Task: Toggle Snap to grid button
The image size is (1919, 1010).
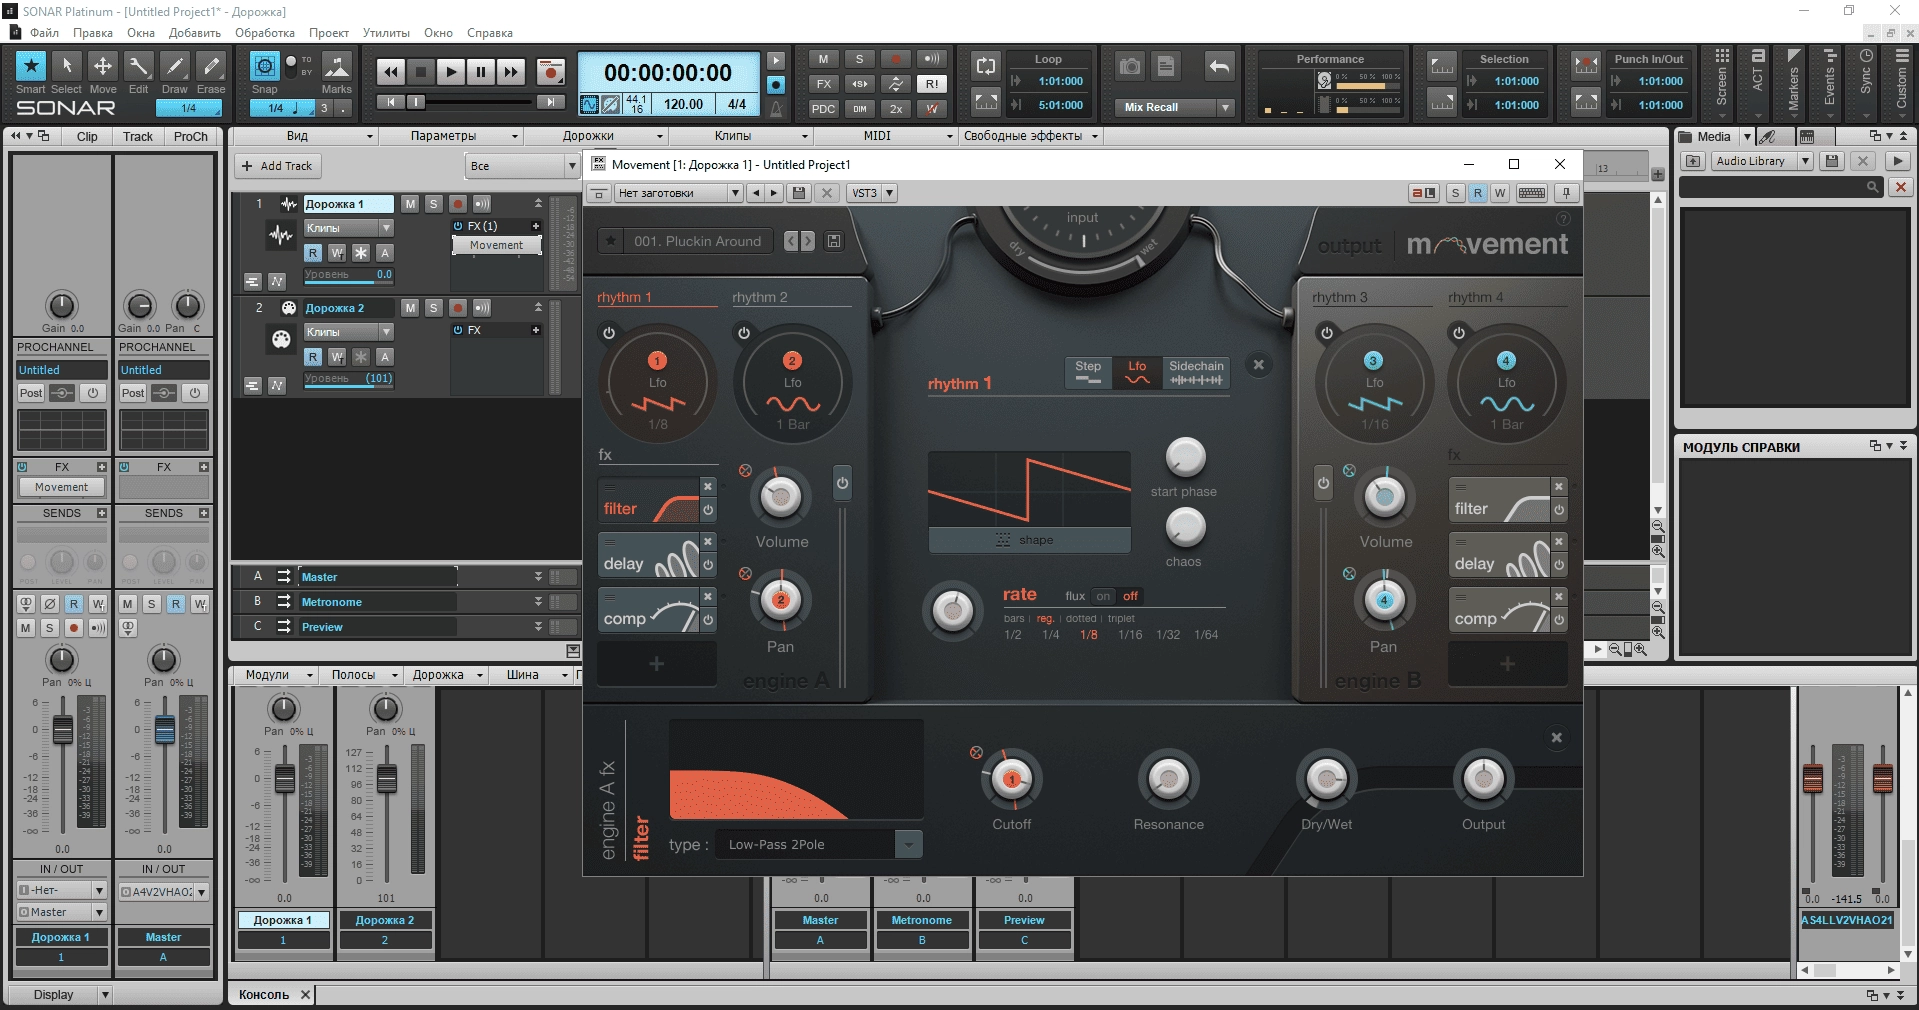Action: [264, 66]
